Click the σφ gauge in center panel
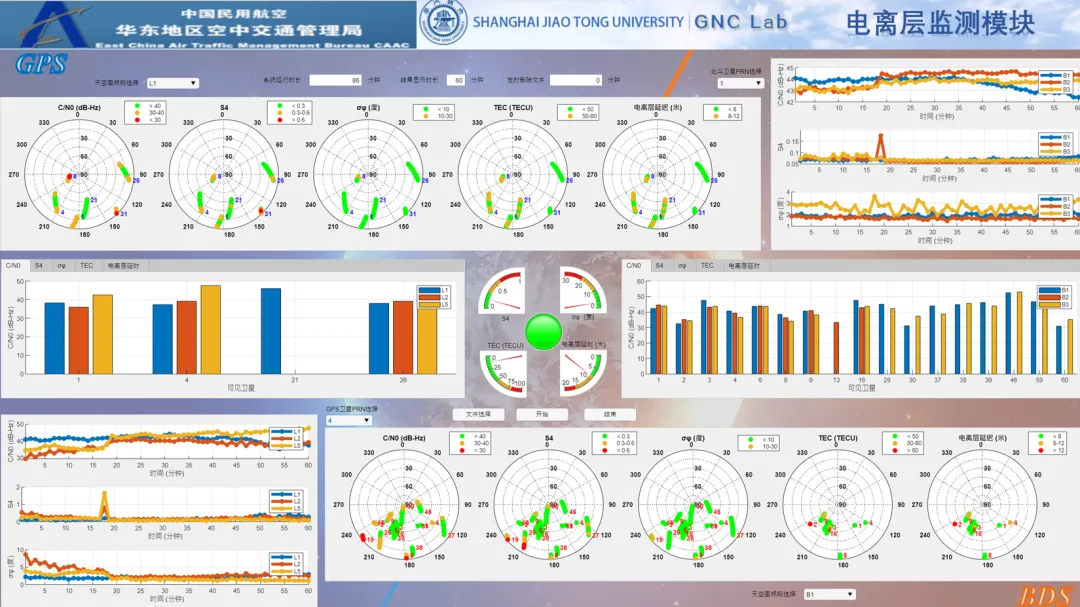The width and height of the screenshot is (1080, 607). pyautogui.click(x=583, y=291)
